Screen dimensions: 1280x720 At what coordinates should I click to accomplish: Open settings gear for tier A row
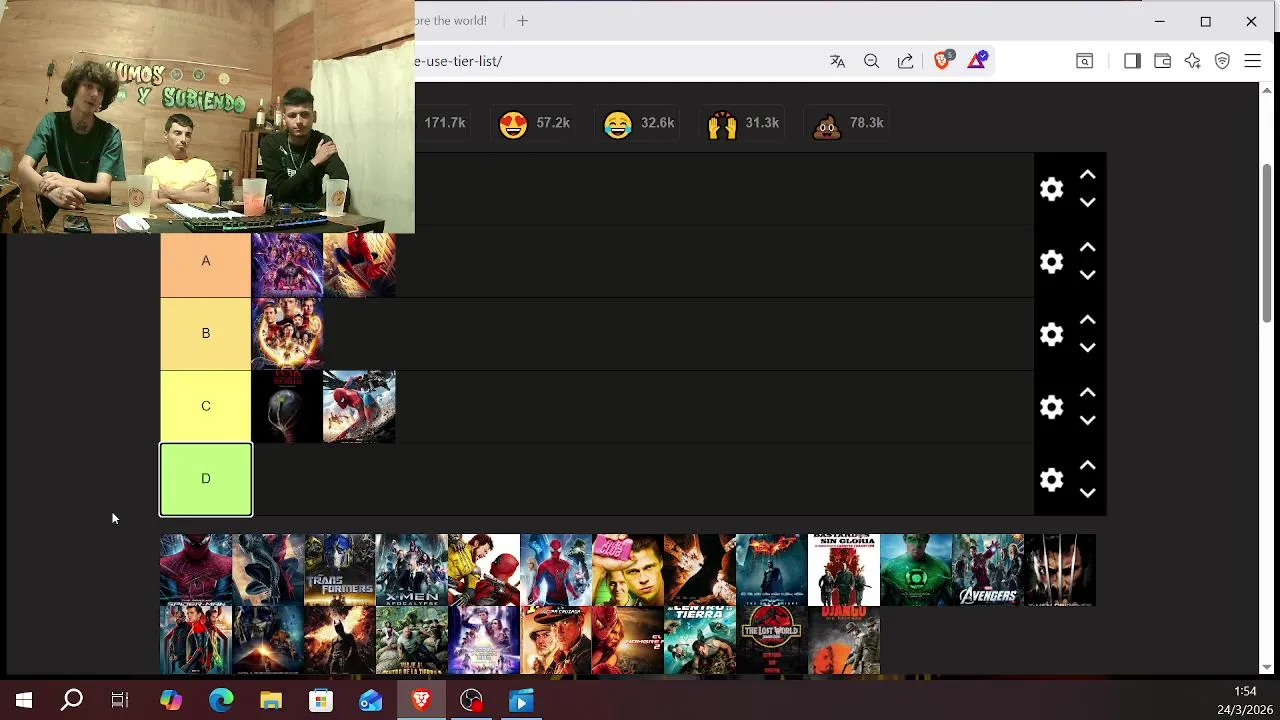1051,262
